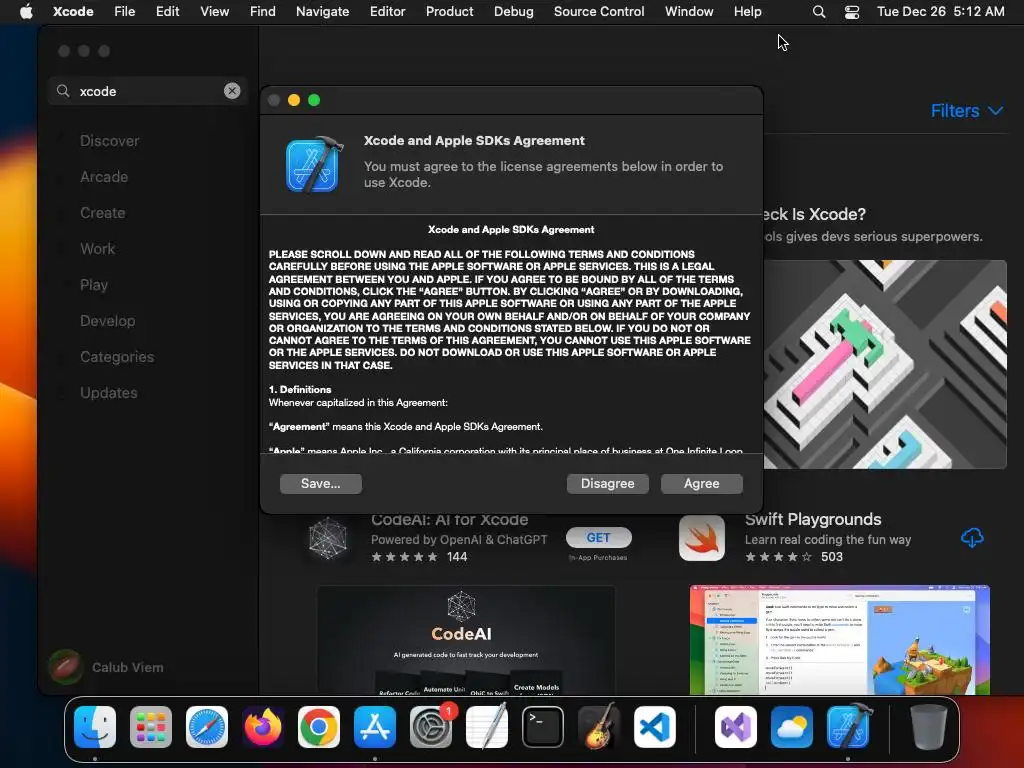1024x768 pixels.
Task: Click the Xcode hammer icon in dialog
Action: pos(313,165)
